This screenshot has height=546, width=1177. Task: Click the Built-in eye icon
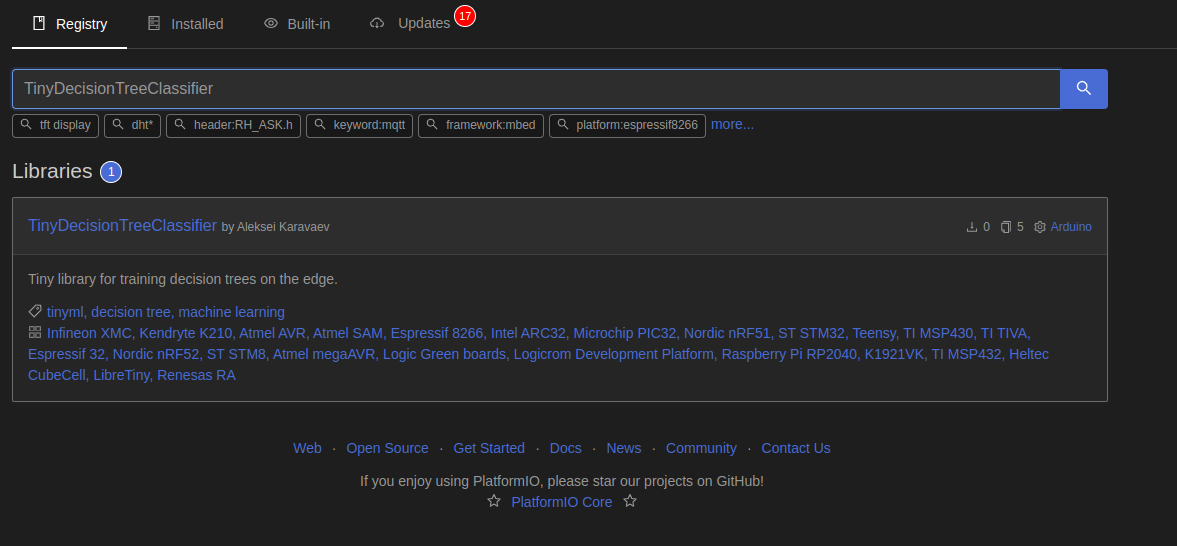click(271, 23)
